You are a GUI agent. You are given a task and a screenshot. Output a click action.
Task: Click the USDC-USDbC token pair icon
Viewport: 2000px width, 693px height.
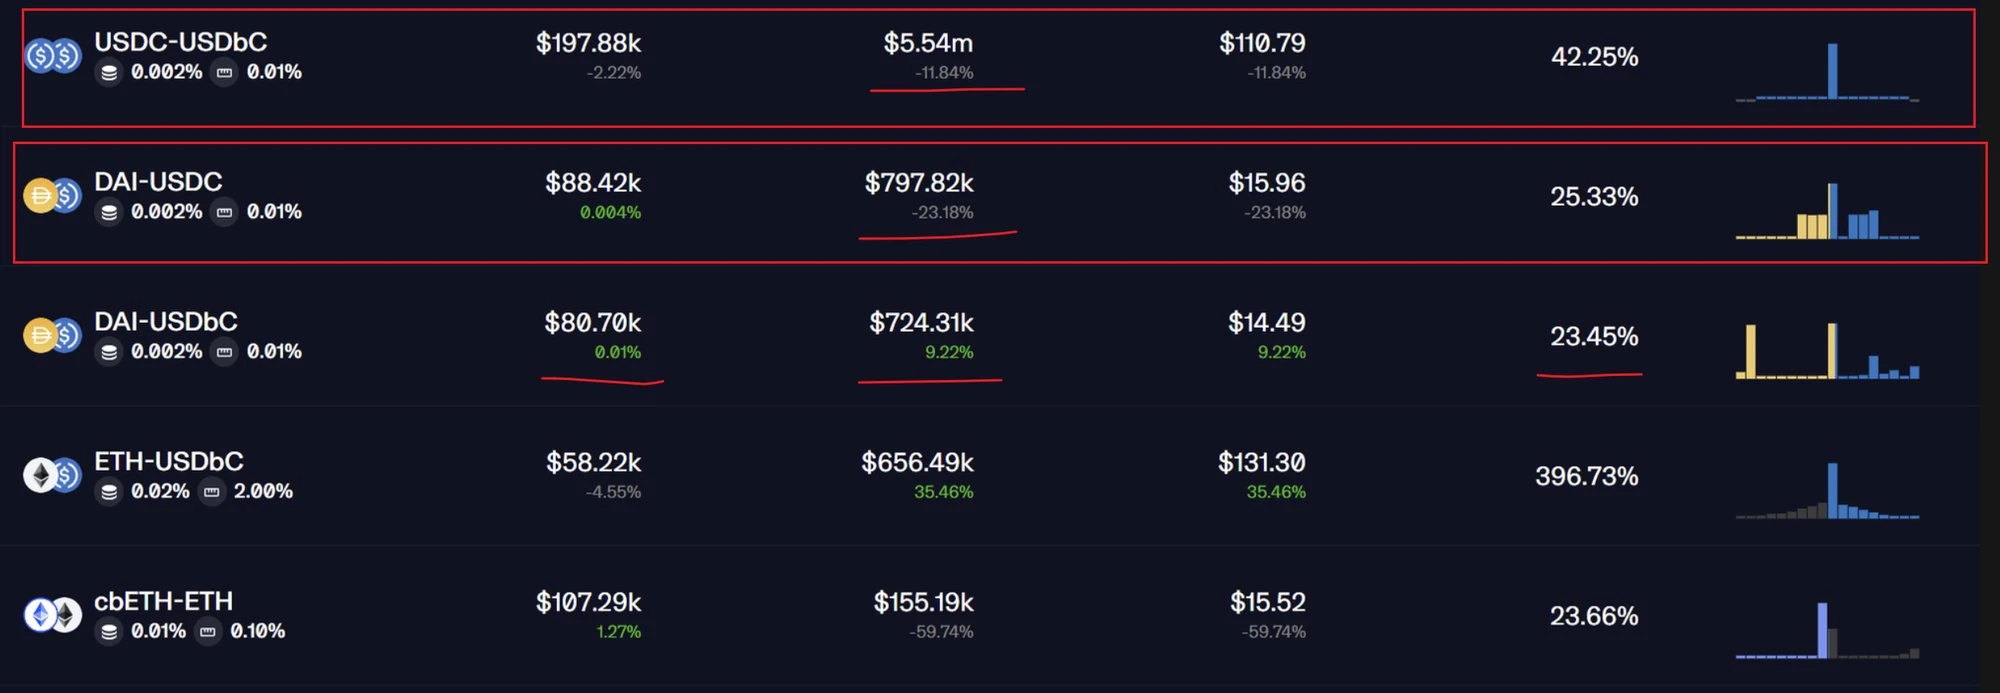(52, 56)
